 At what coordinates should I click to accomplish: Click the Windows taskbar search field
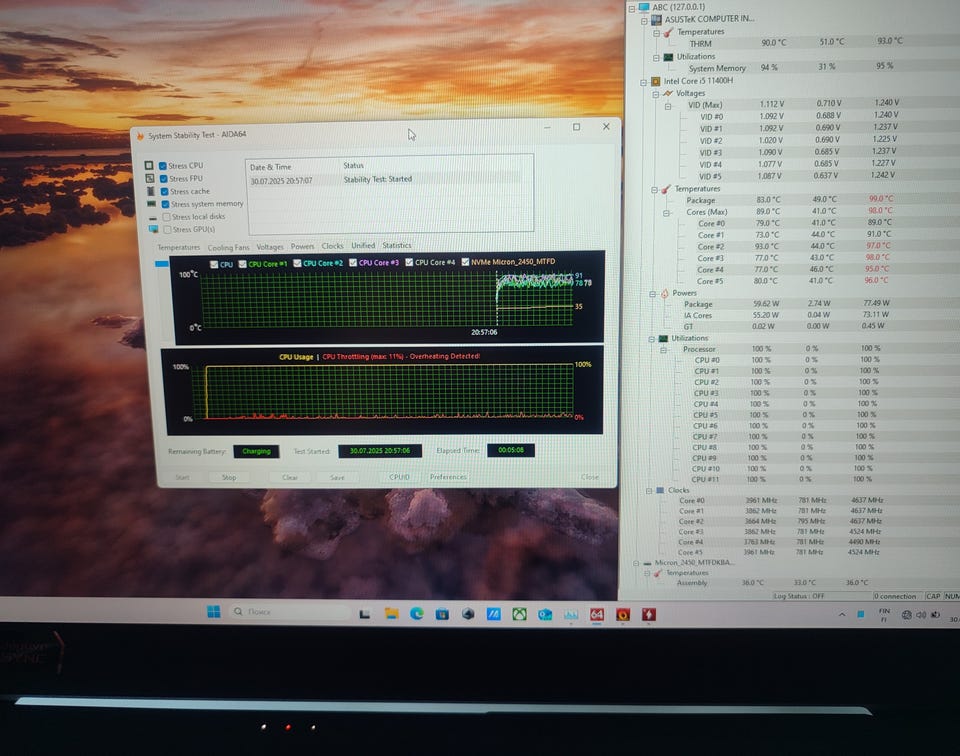pos(289,612)
